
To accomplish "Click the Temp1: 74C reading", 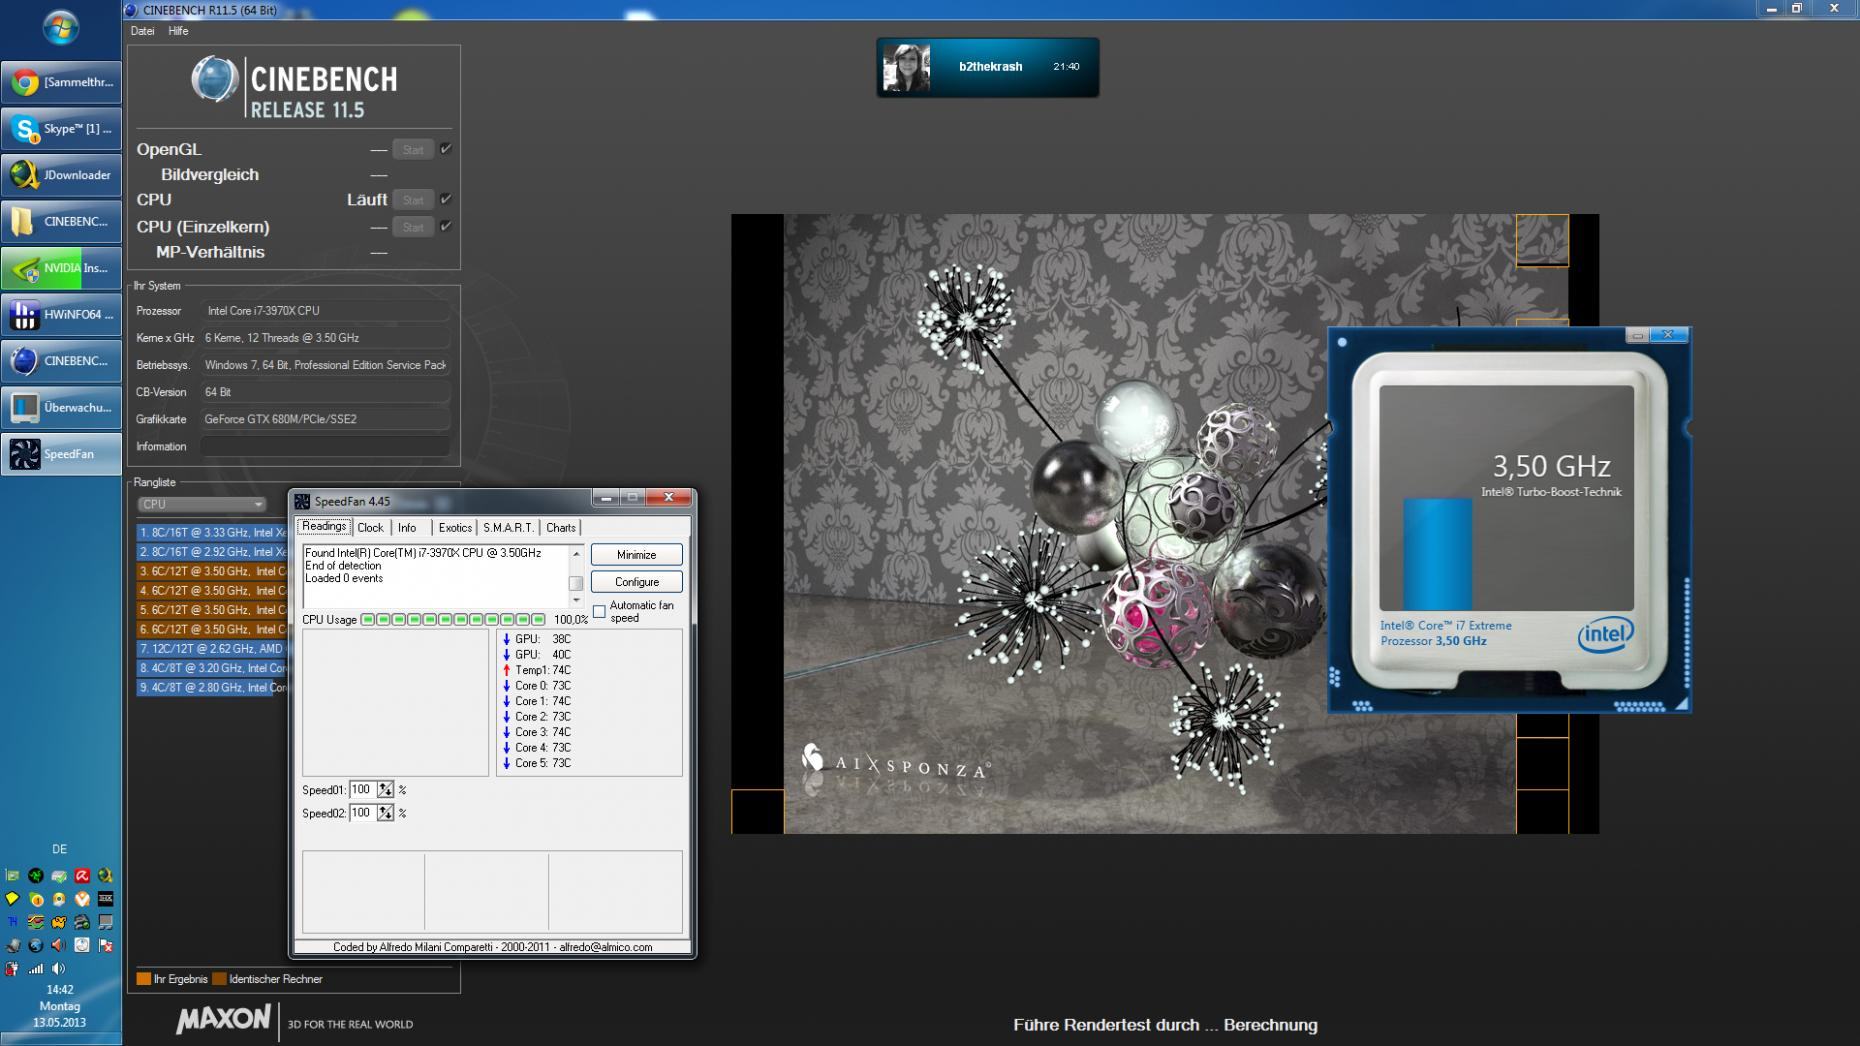I will (x=537, y=670).
